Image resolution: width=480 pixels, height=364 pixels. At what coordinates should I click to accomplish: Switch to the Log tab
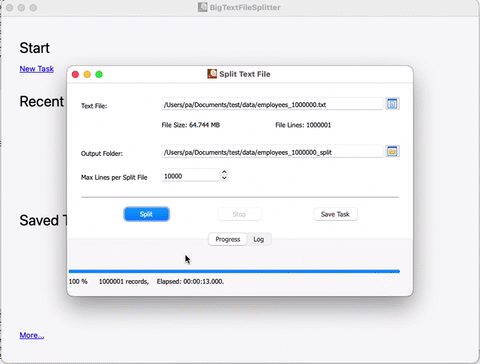click(x=259, y=239)
